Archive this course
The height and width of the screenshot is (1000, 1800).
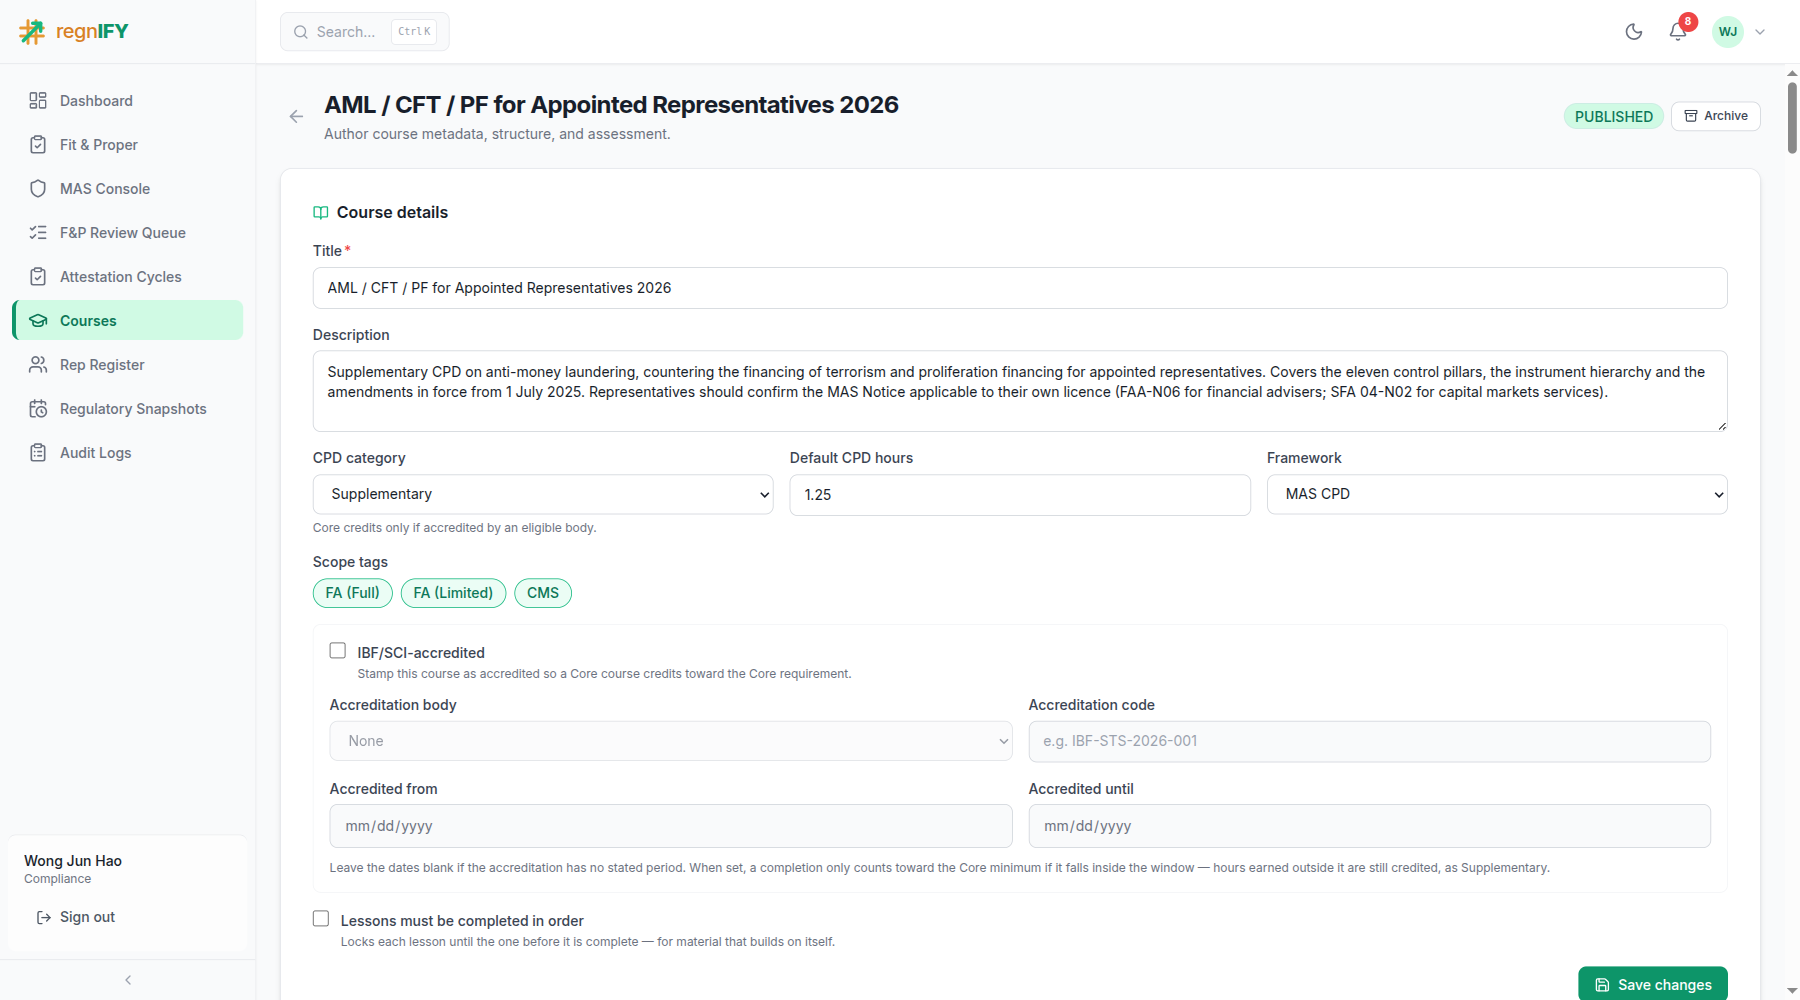click(x=1716, y=116)
